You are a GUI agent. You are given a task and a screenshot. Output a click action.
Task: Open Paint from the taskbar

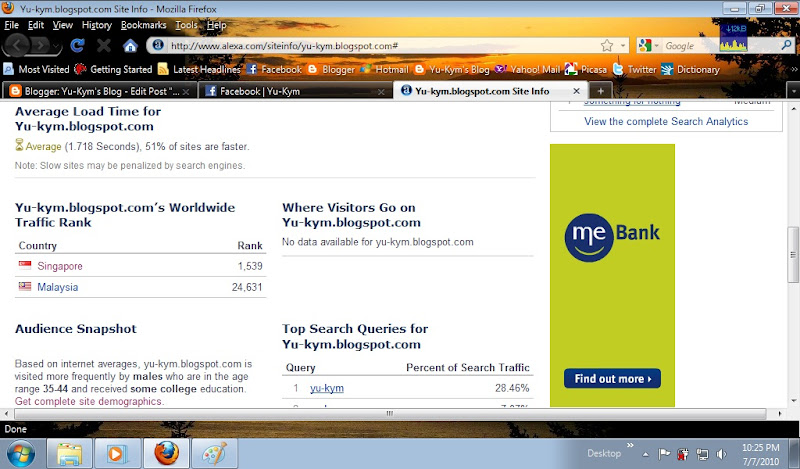[214, 453]
